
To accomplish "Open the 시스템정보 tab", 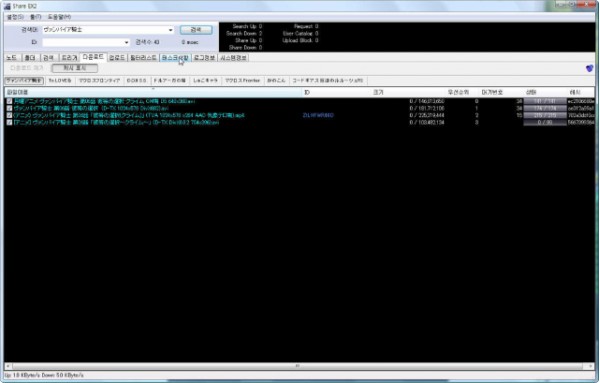I will point(233,58).
